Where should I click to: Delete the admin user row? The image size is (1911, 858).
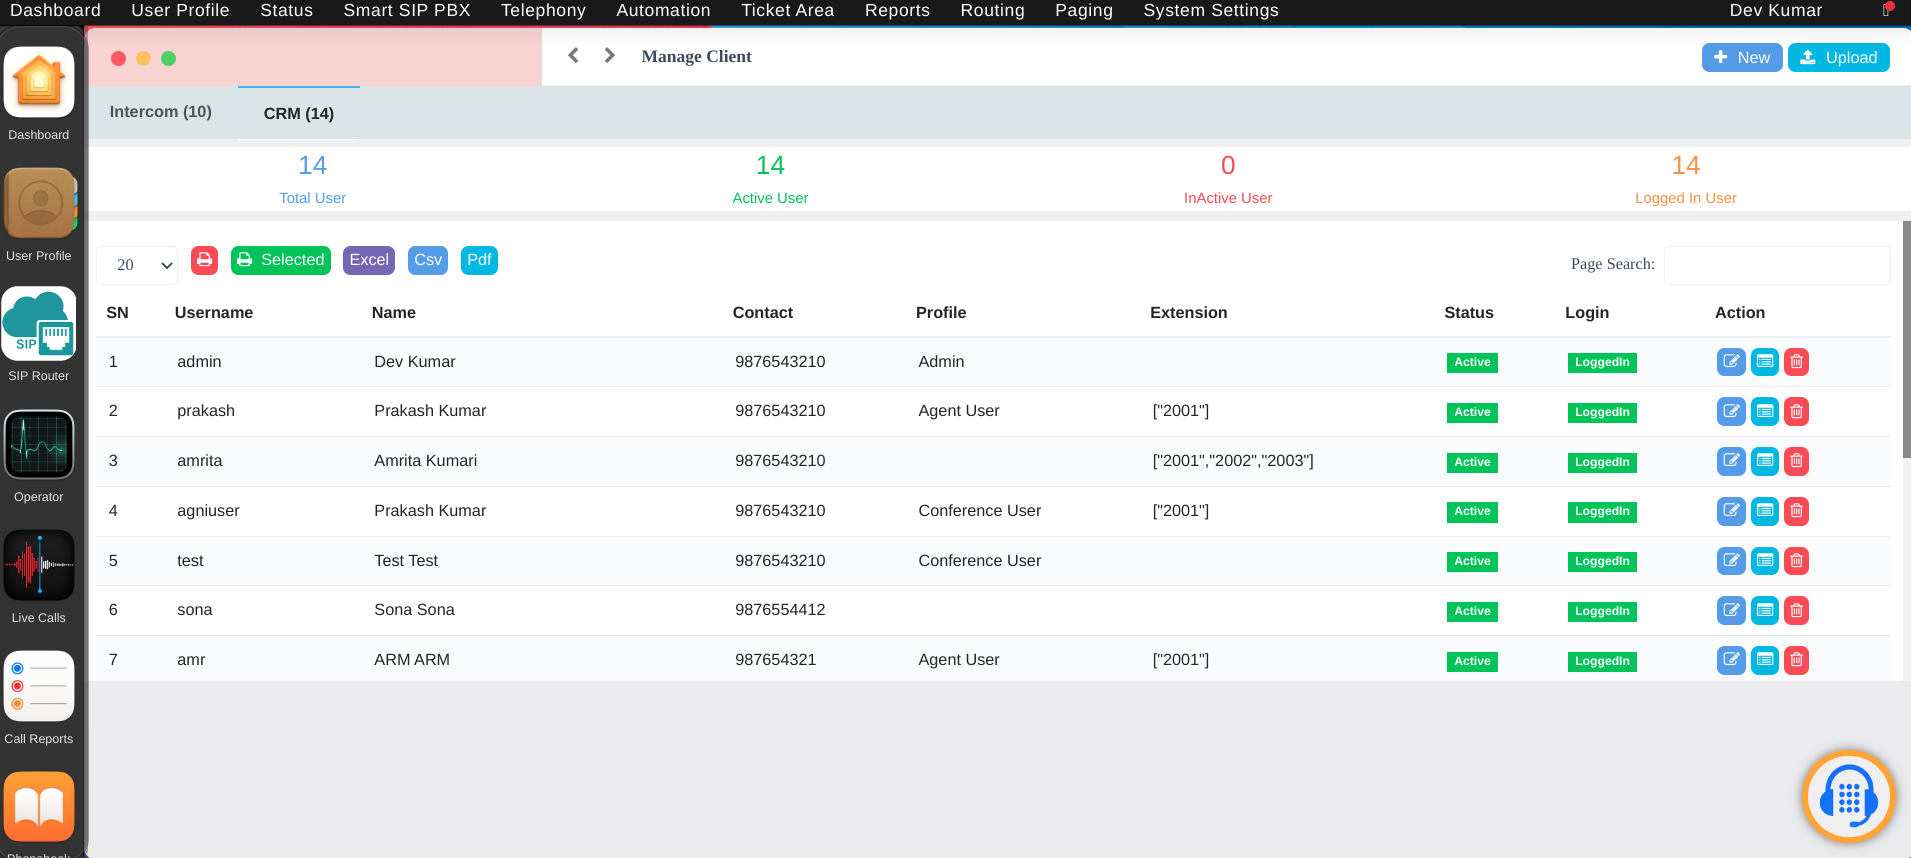click(x=1797, y=362)
